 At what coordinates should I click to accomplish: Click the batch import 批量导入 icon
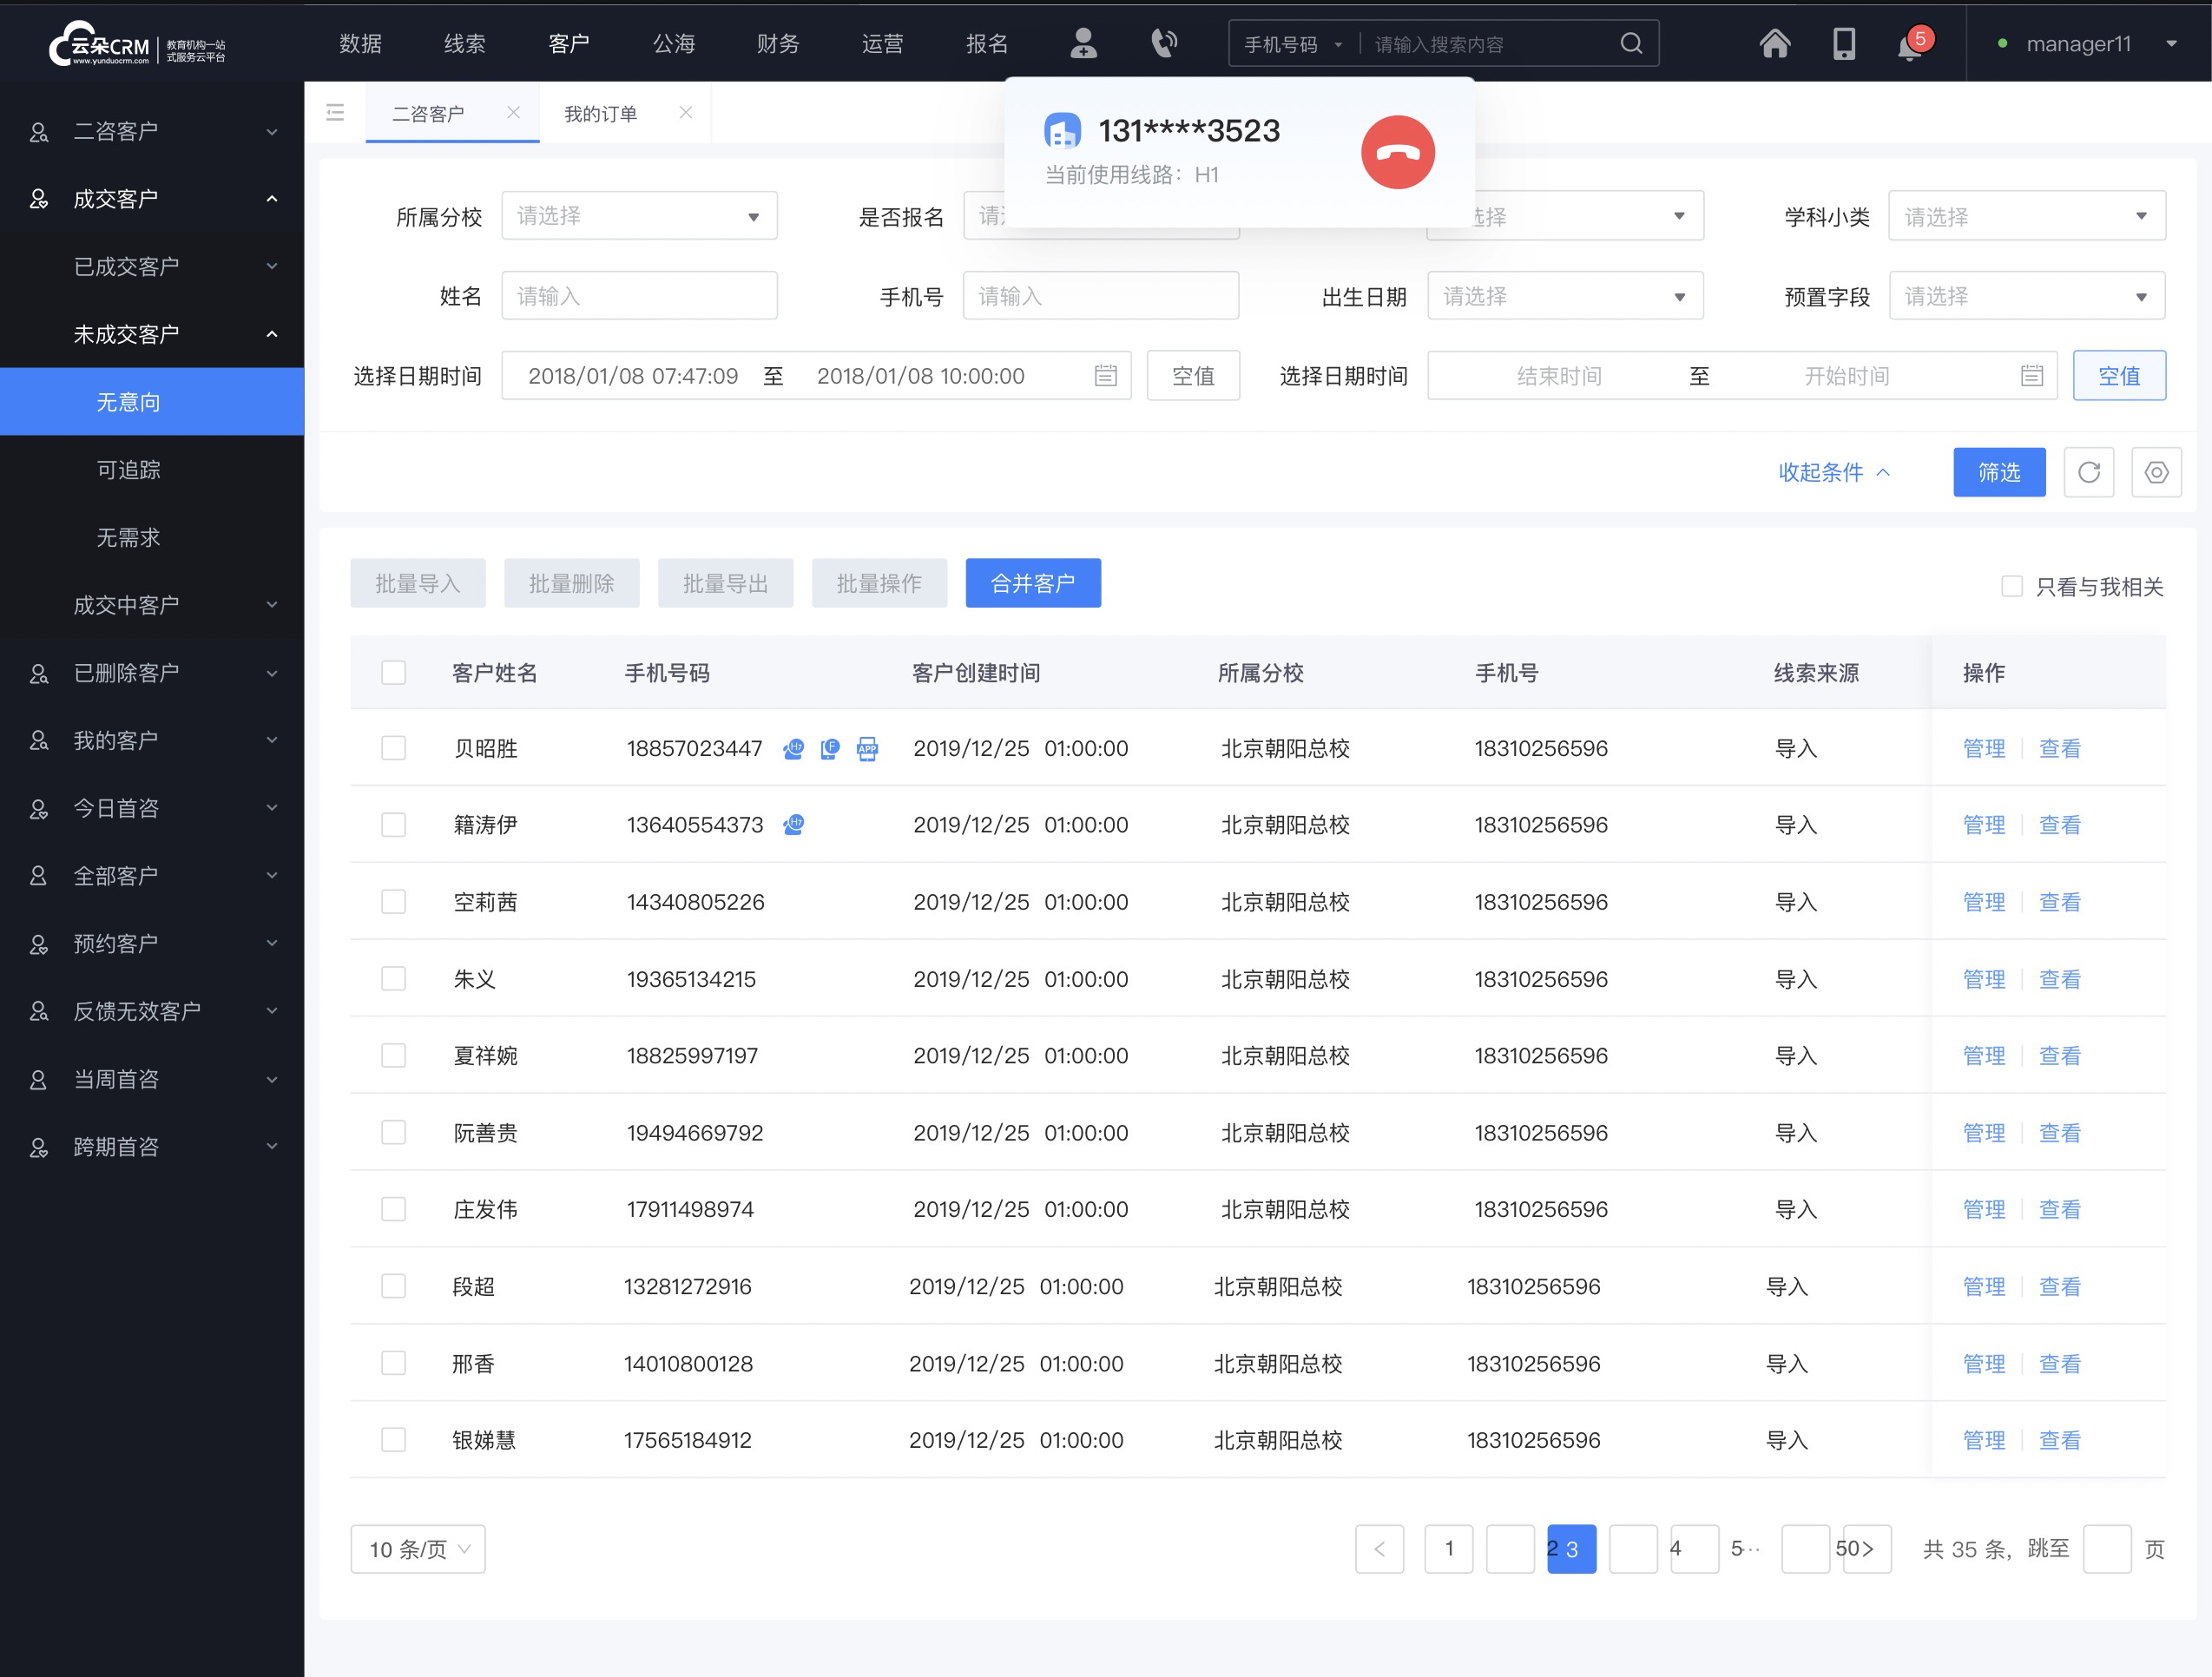point(418,582)
